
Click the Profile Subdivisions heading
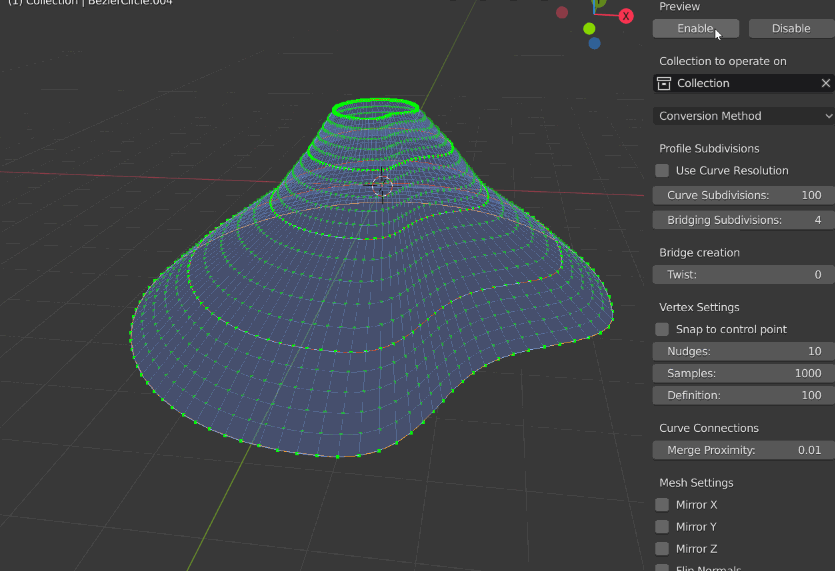click(709, 149)
